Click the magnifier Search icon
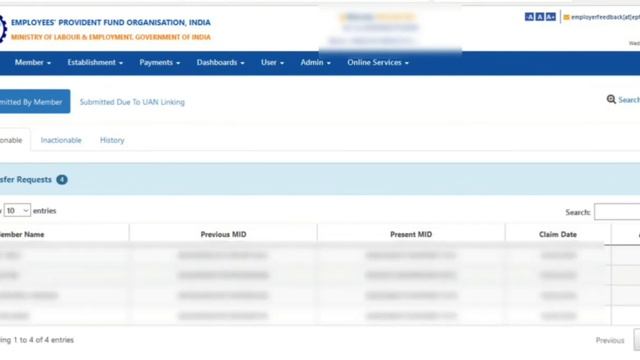Viewport: 640px width, 360px height. coord(611,100)
